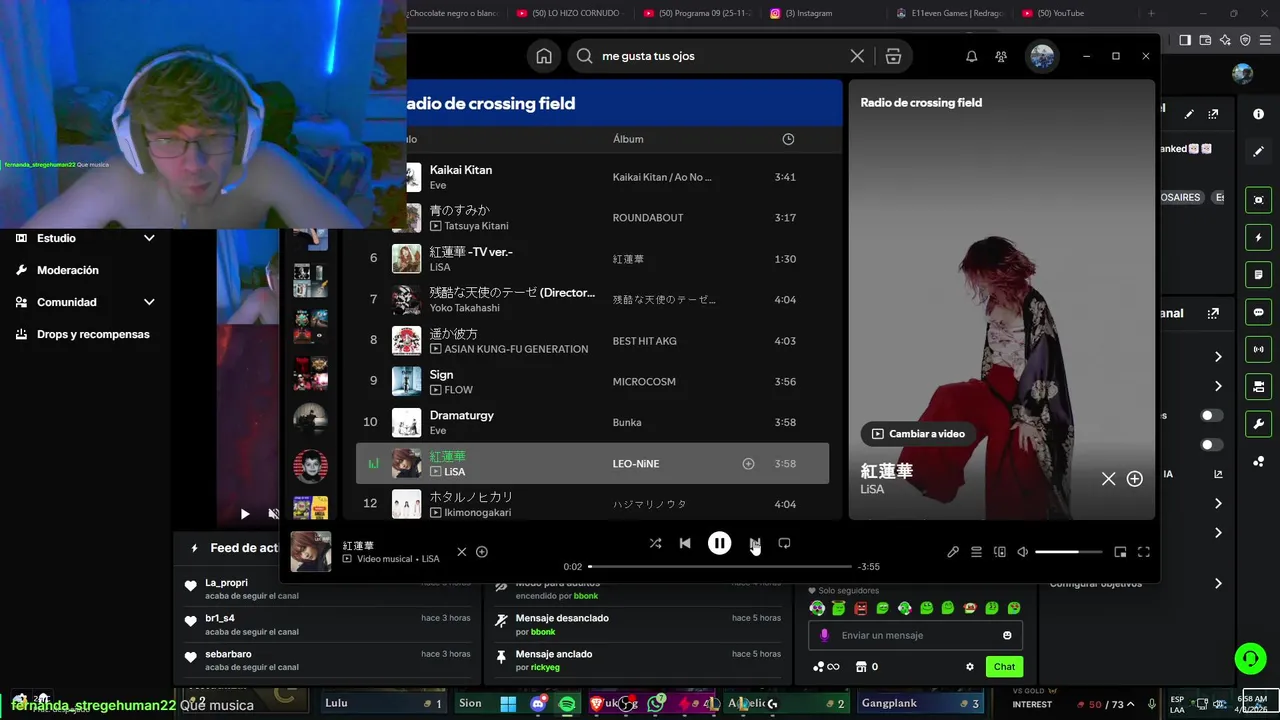Click the lightning bolt quick action icon
Image resolution: width=1280 pixels, height=720 pixels.
[1258, 238]
